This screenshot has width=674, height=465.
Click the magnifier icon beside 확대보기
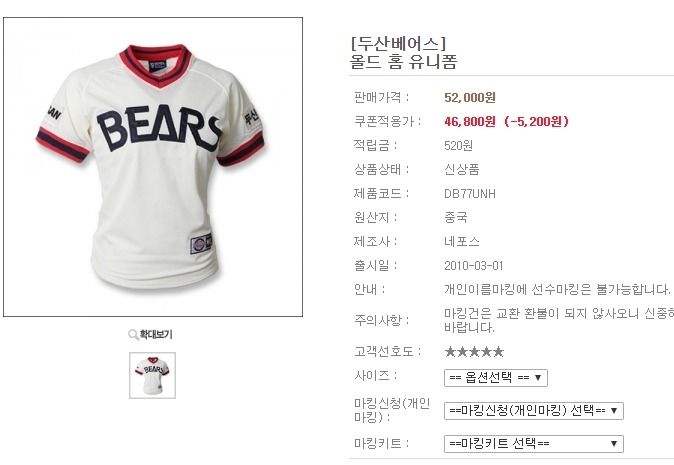(133, 334)
